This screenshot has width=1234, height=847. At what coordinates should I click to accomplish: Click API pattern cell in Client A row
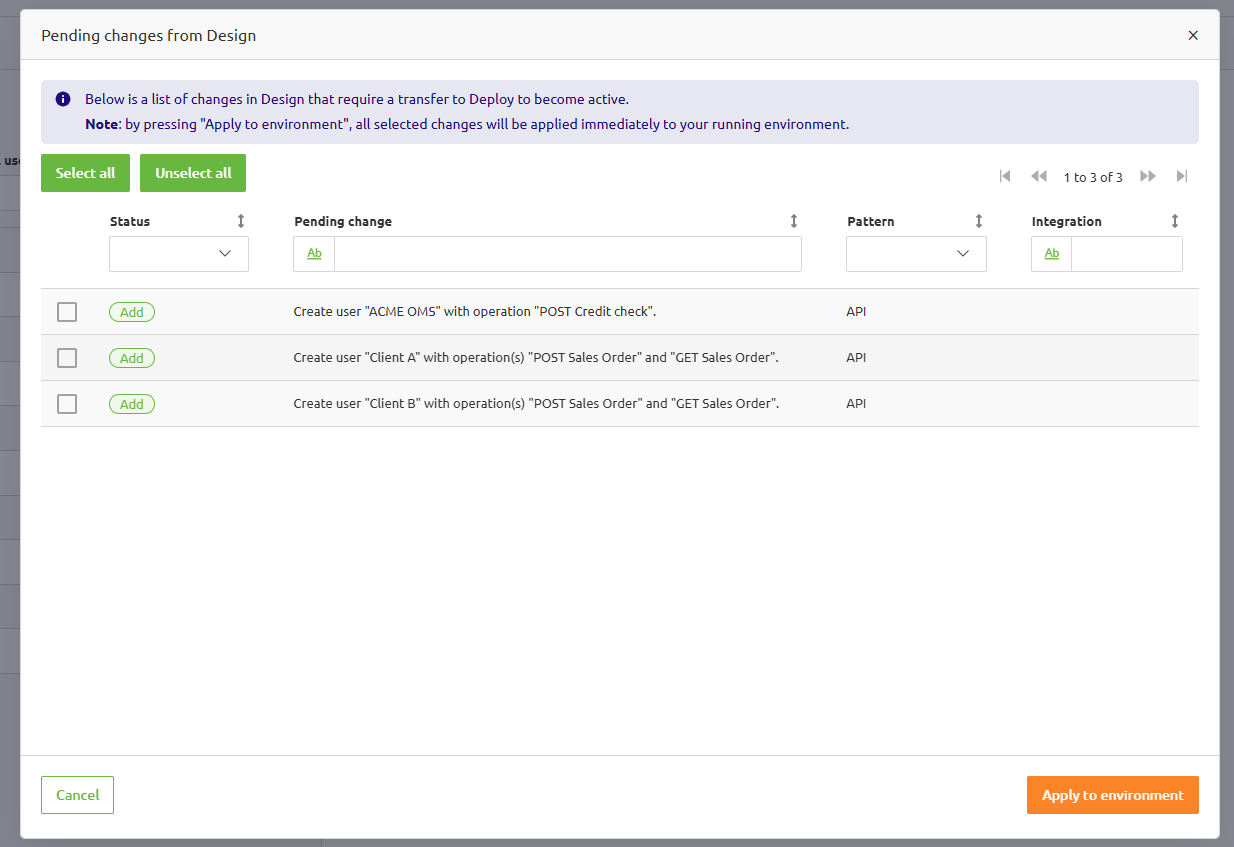[x=856, y=358]
